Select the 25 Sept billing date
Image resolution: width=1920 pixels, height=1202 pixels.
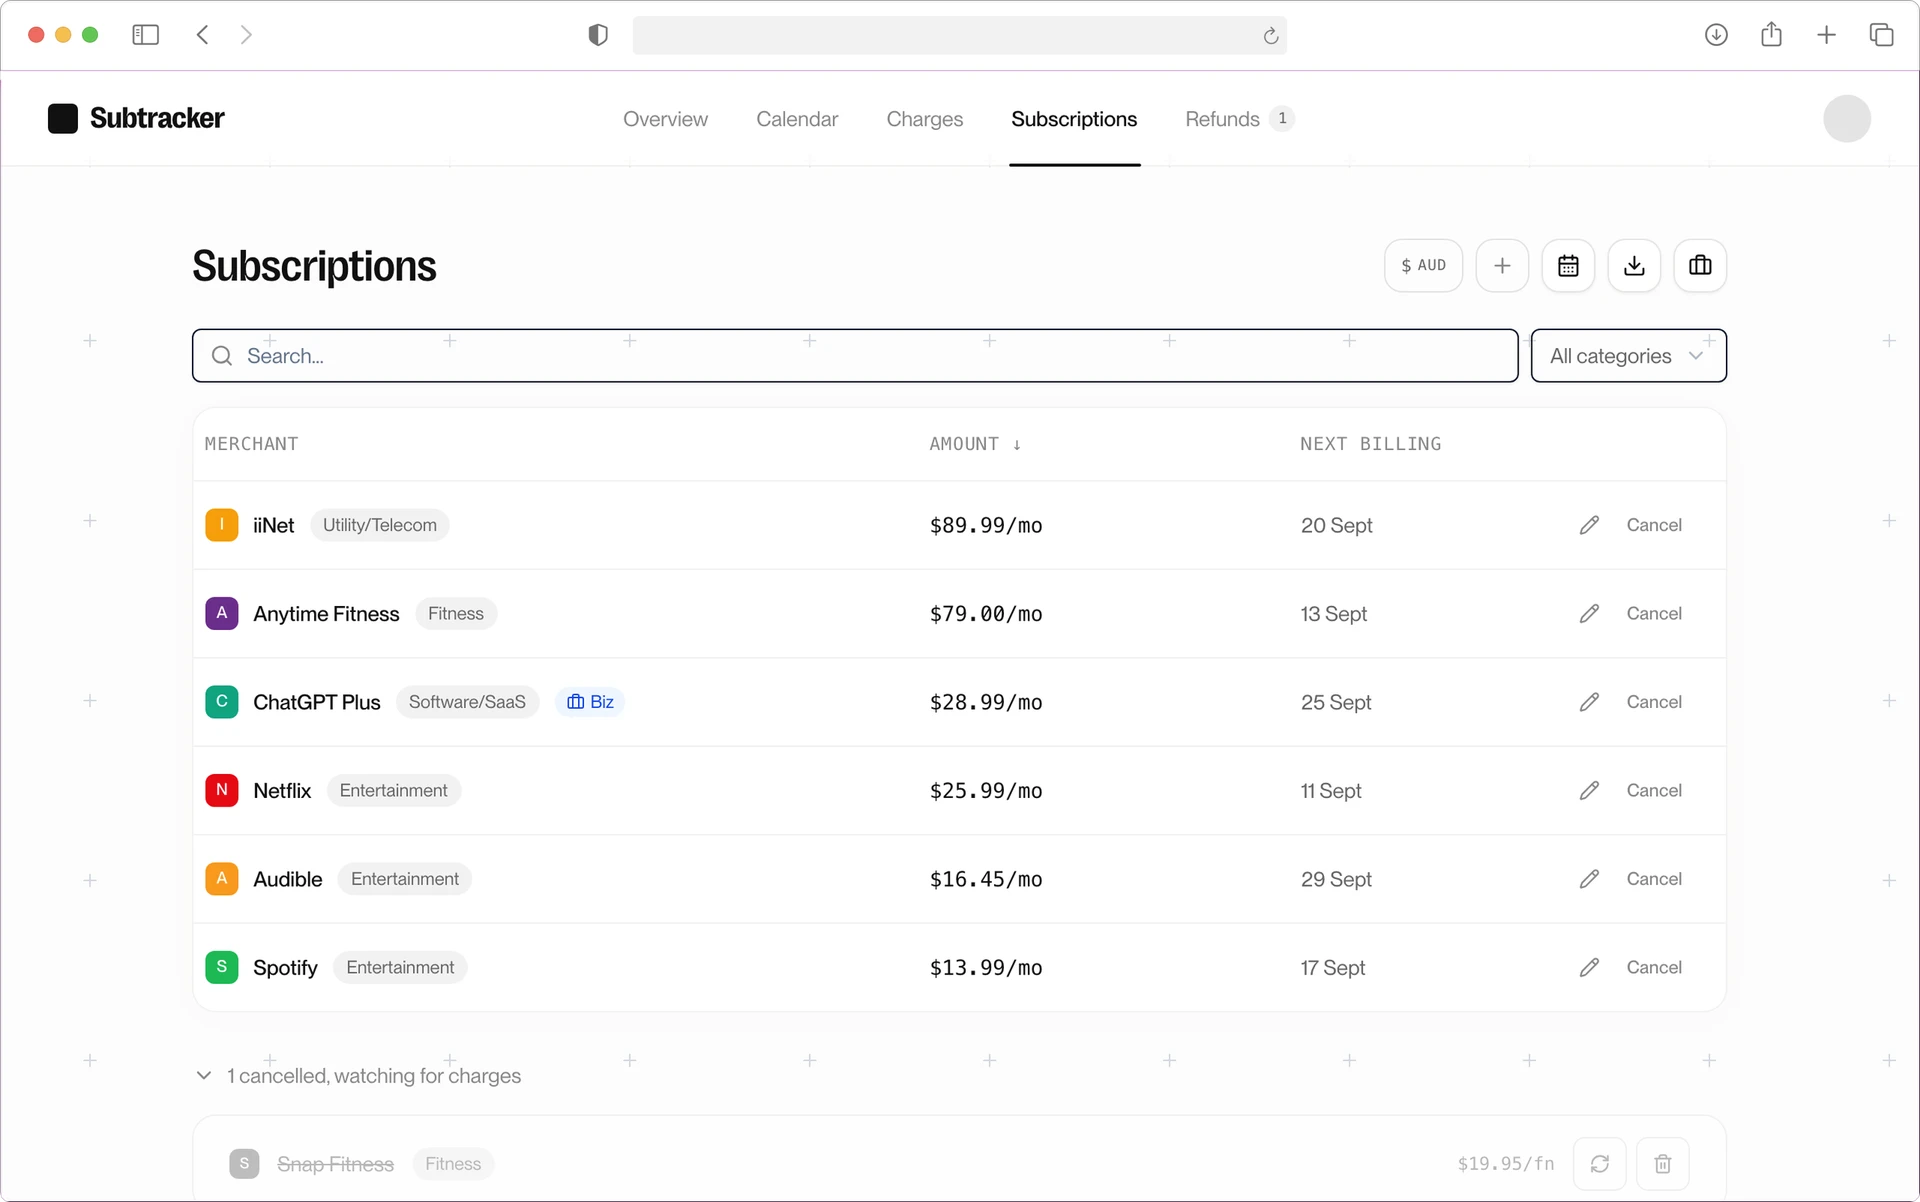(1336, 702)
